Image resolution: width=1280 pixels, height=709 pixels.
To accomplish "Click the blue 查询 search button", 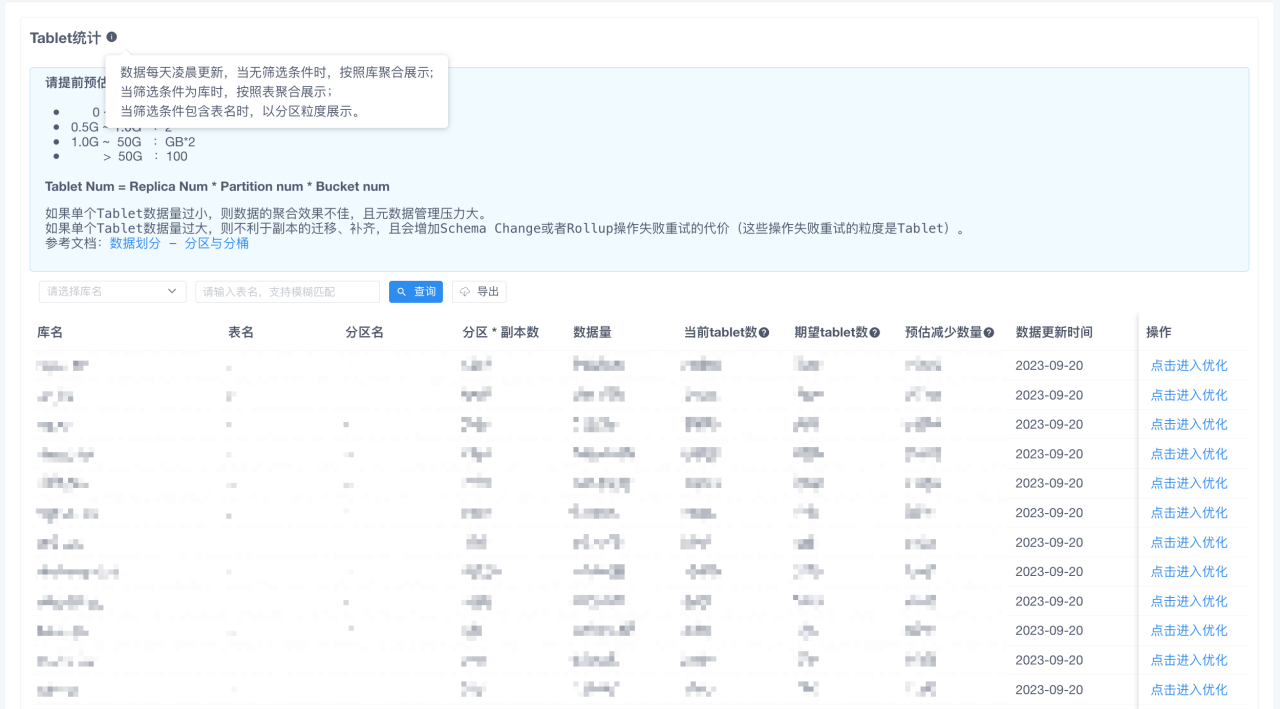I will tap(415, 291).
